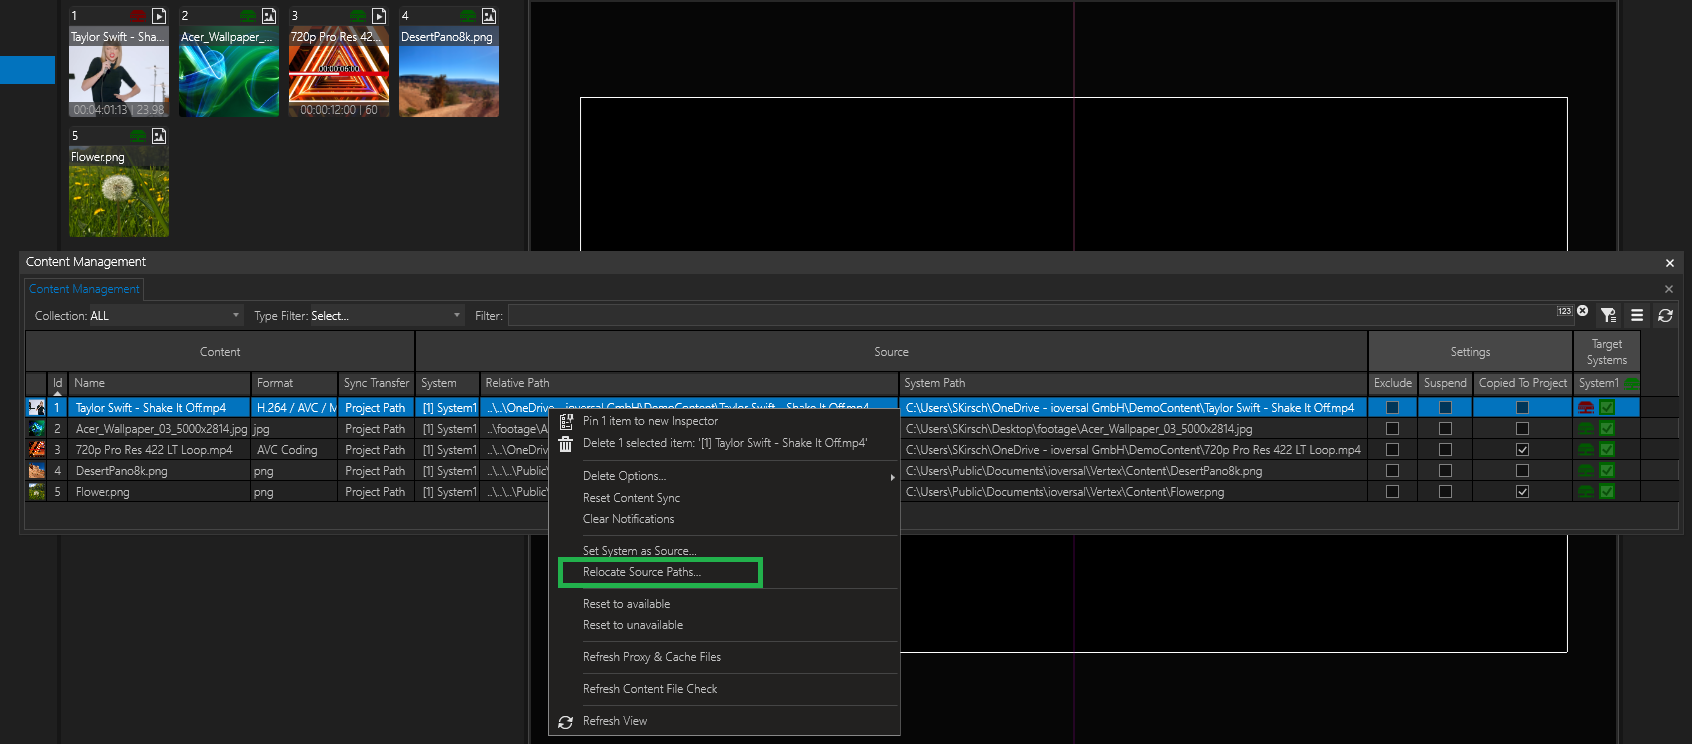
Task: Click the trash icon beside Delete 1 selected item
Action: pos(566,444)
